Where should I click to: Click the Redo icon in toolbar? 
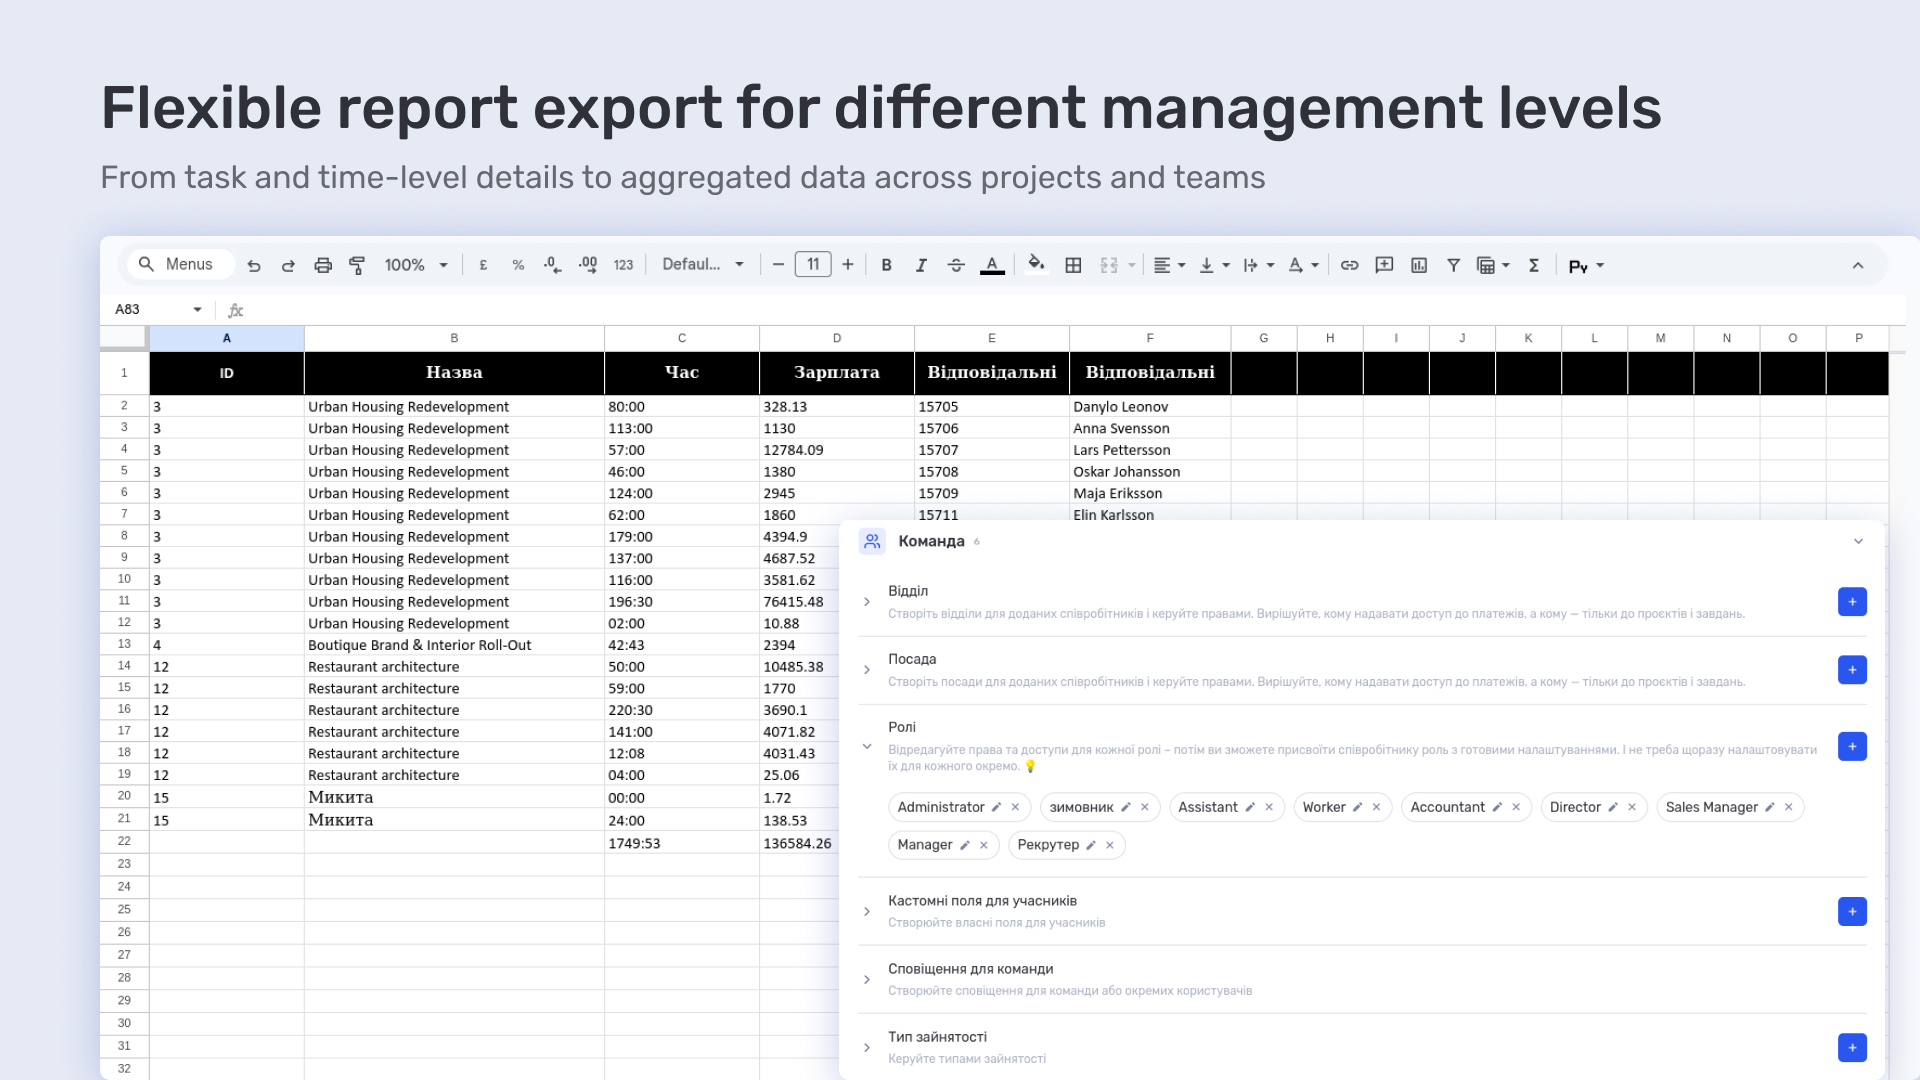point(288,265)
